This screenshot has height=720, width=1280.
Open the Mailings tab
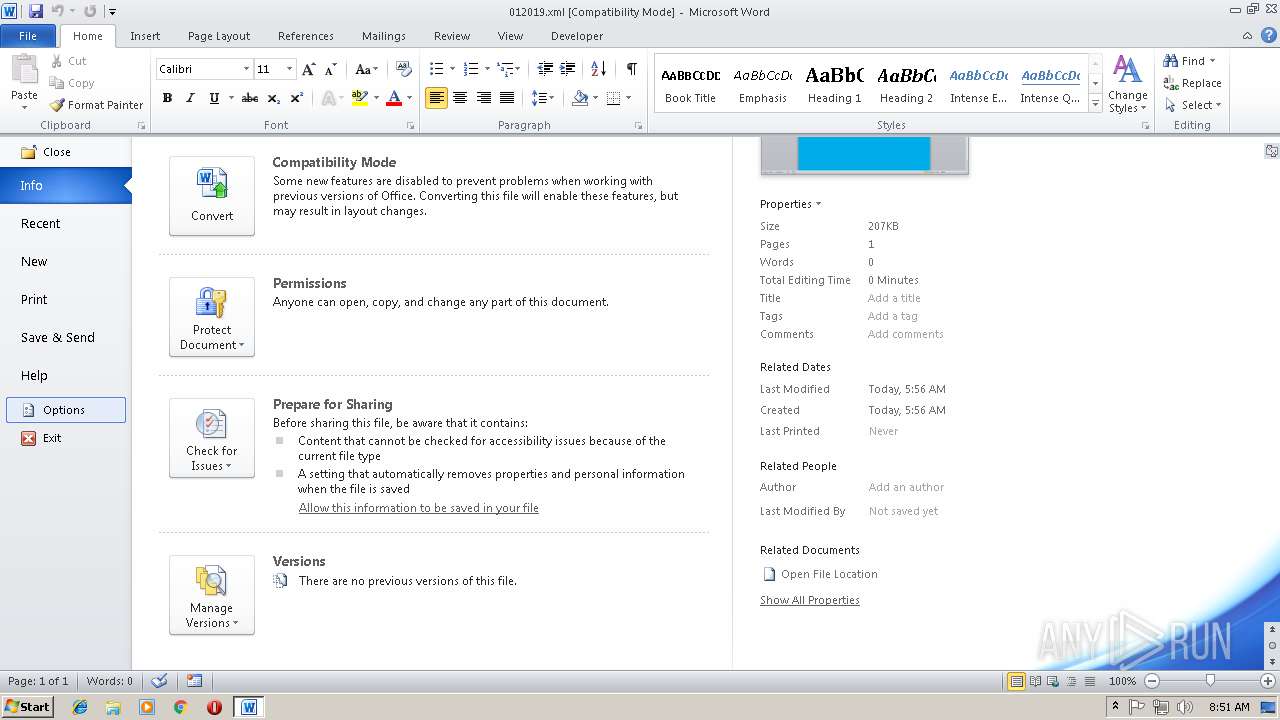click(x=384, y=36)
